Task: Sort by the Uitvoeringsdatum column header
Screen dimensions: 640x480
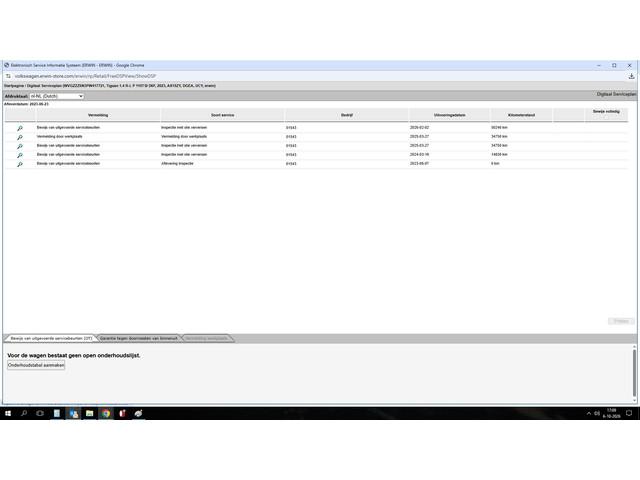Action: [449, 115]
